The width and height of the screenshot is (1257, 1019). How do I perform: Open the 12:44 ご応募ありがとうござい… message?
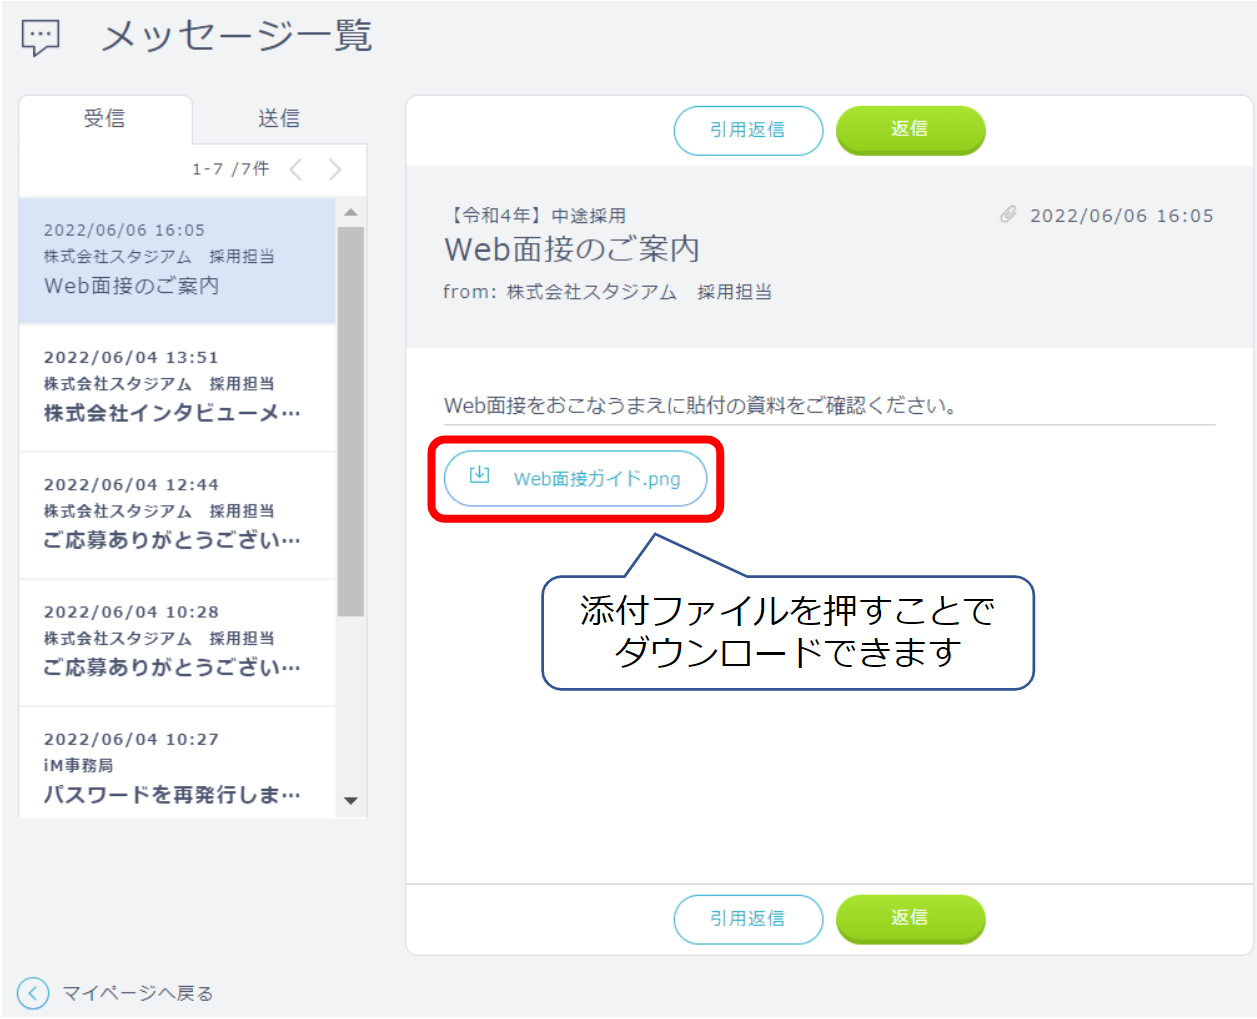tap(177, 515)
